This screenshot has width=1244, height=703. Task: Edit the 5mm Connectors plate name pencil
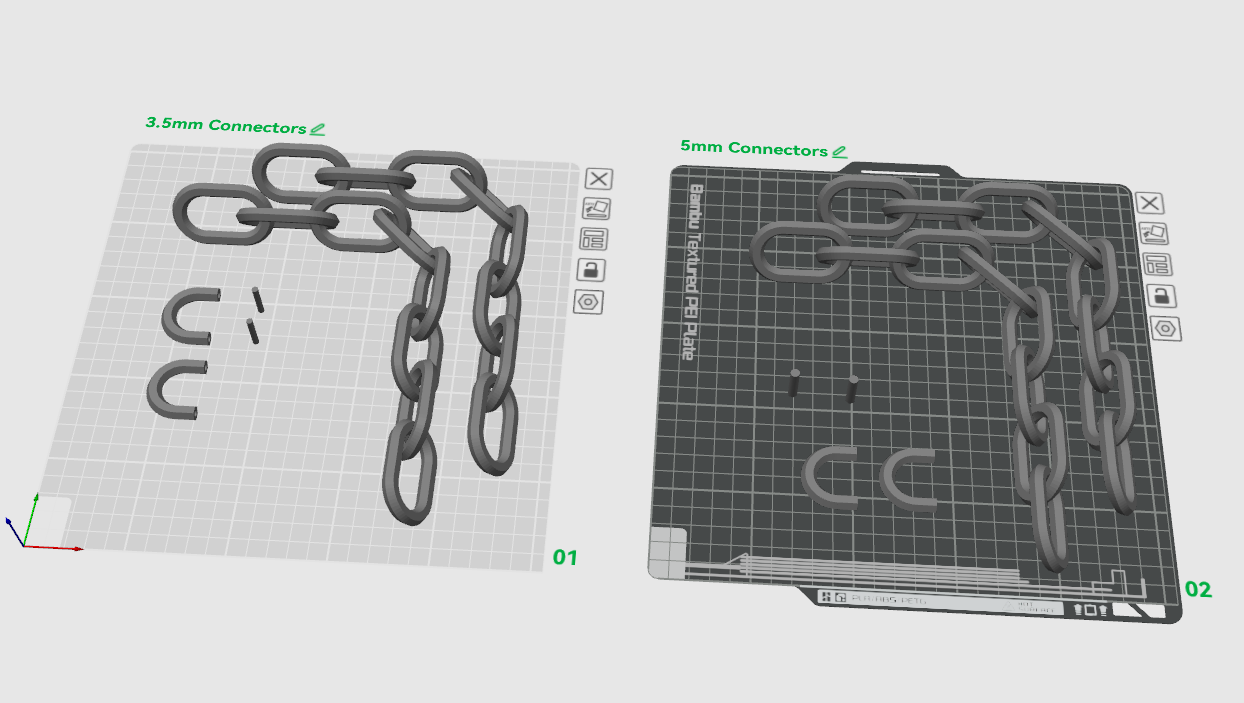(x=839, y=151)
